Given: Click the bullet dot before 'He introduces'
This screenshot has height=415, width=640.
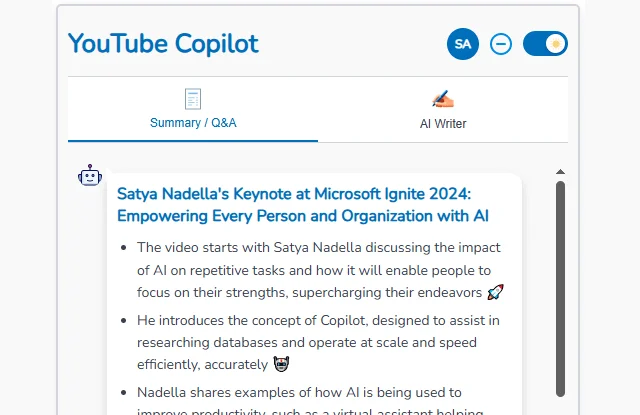Looking at the screenshot, I should coord(122,320).
